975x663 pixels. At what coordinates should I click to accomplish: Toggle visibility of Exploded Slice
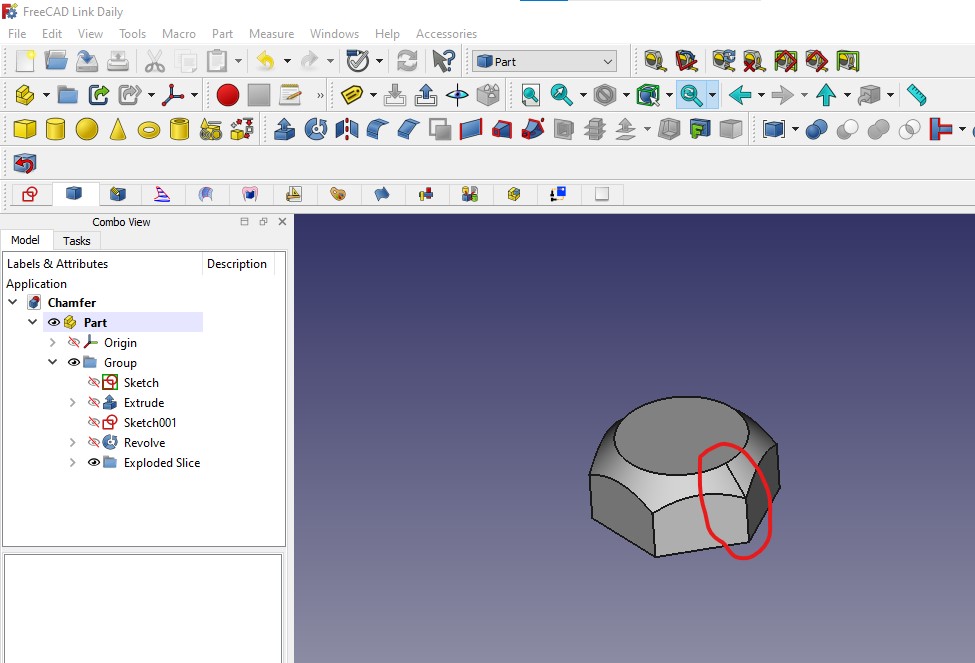tap(93, 462)
